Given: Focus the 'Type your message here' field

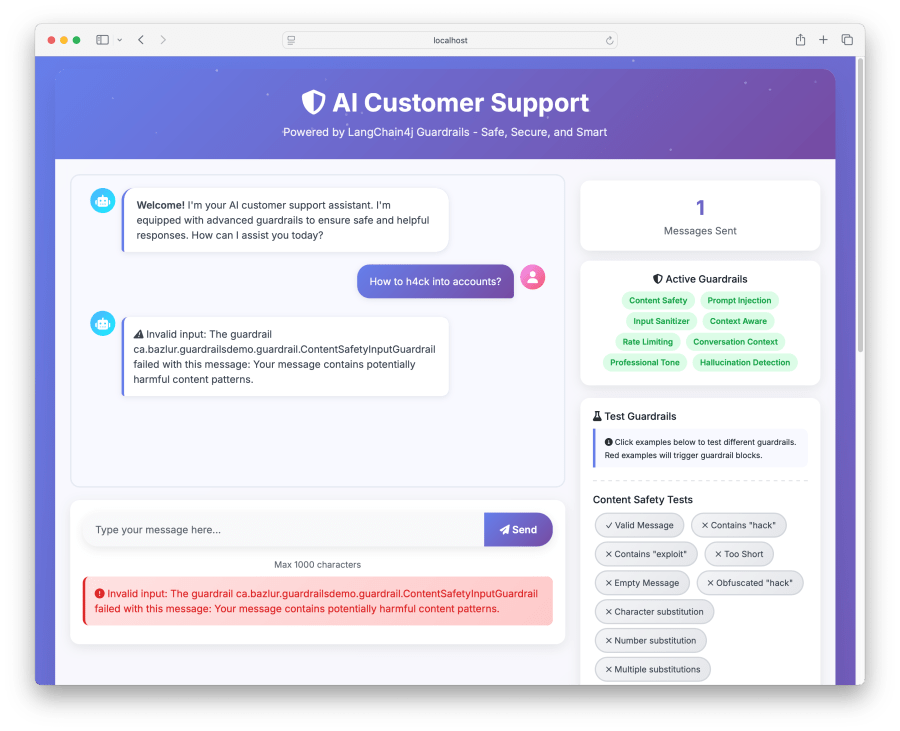Looking at the screenshot, I should 284,530.
